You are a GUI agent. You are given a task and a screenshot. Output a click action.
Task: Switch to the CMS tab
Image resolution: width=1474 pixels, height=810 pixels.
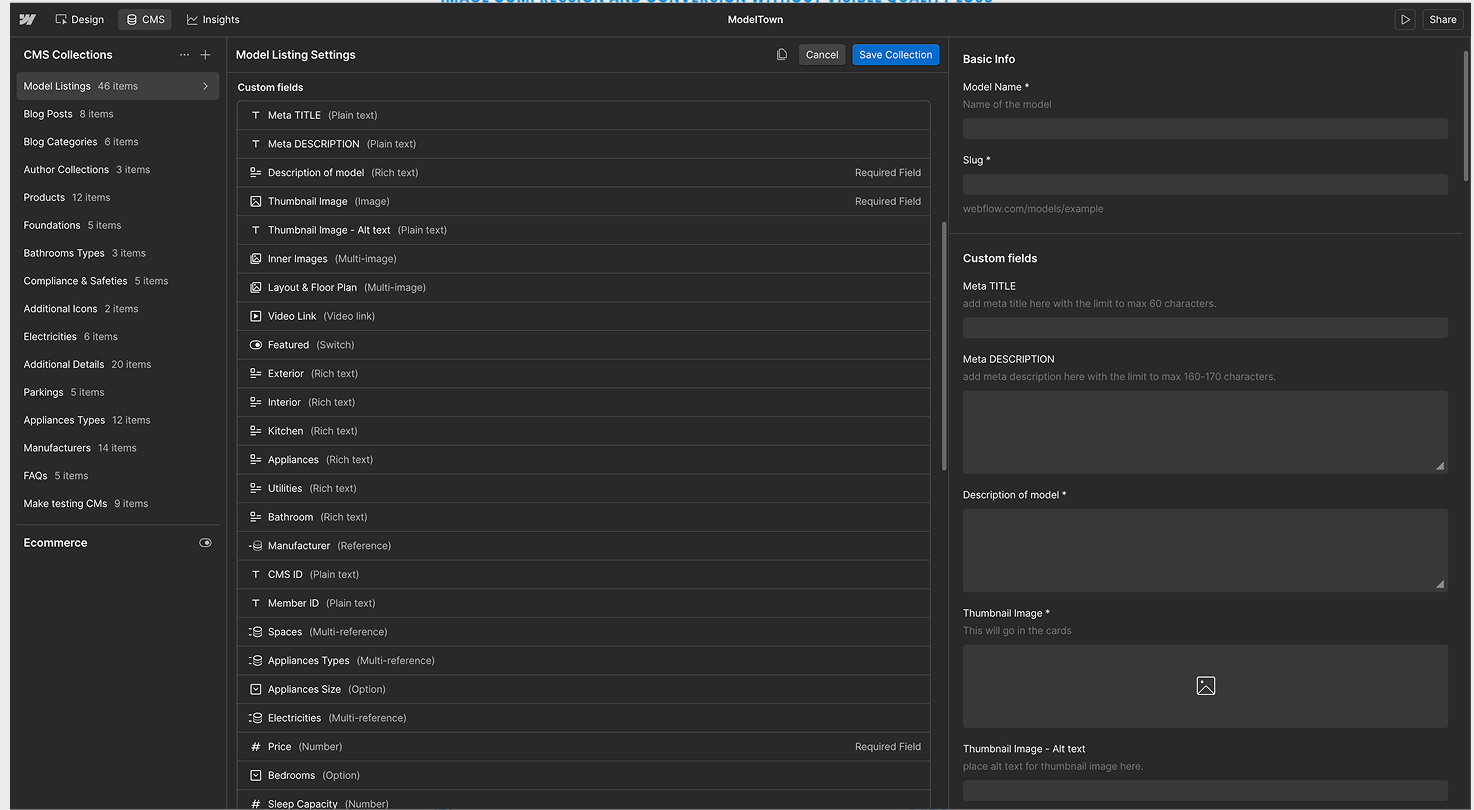pos(145,19)
